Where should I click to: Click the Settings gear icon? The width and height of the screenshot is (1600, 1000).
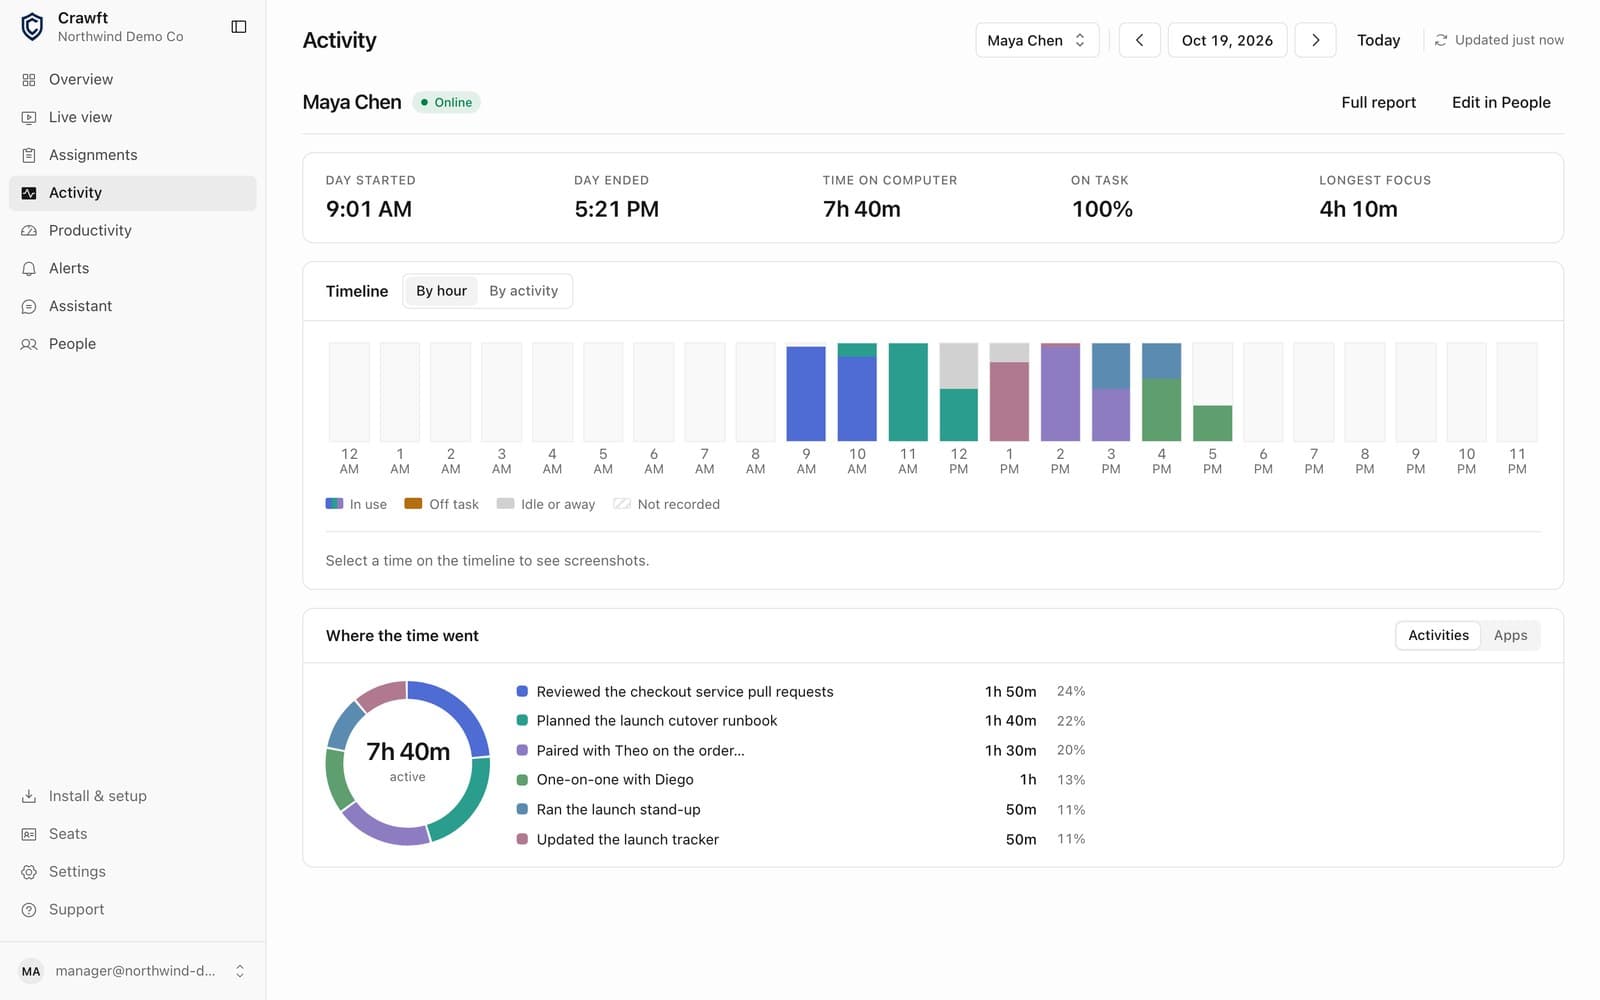point(29,872)
